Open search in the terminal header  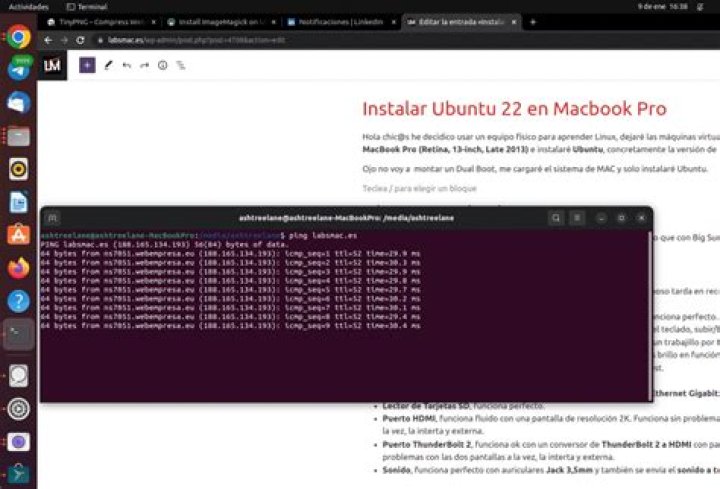point(556,218)
